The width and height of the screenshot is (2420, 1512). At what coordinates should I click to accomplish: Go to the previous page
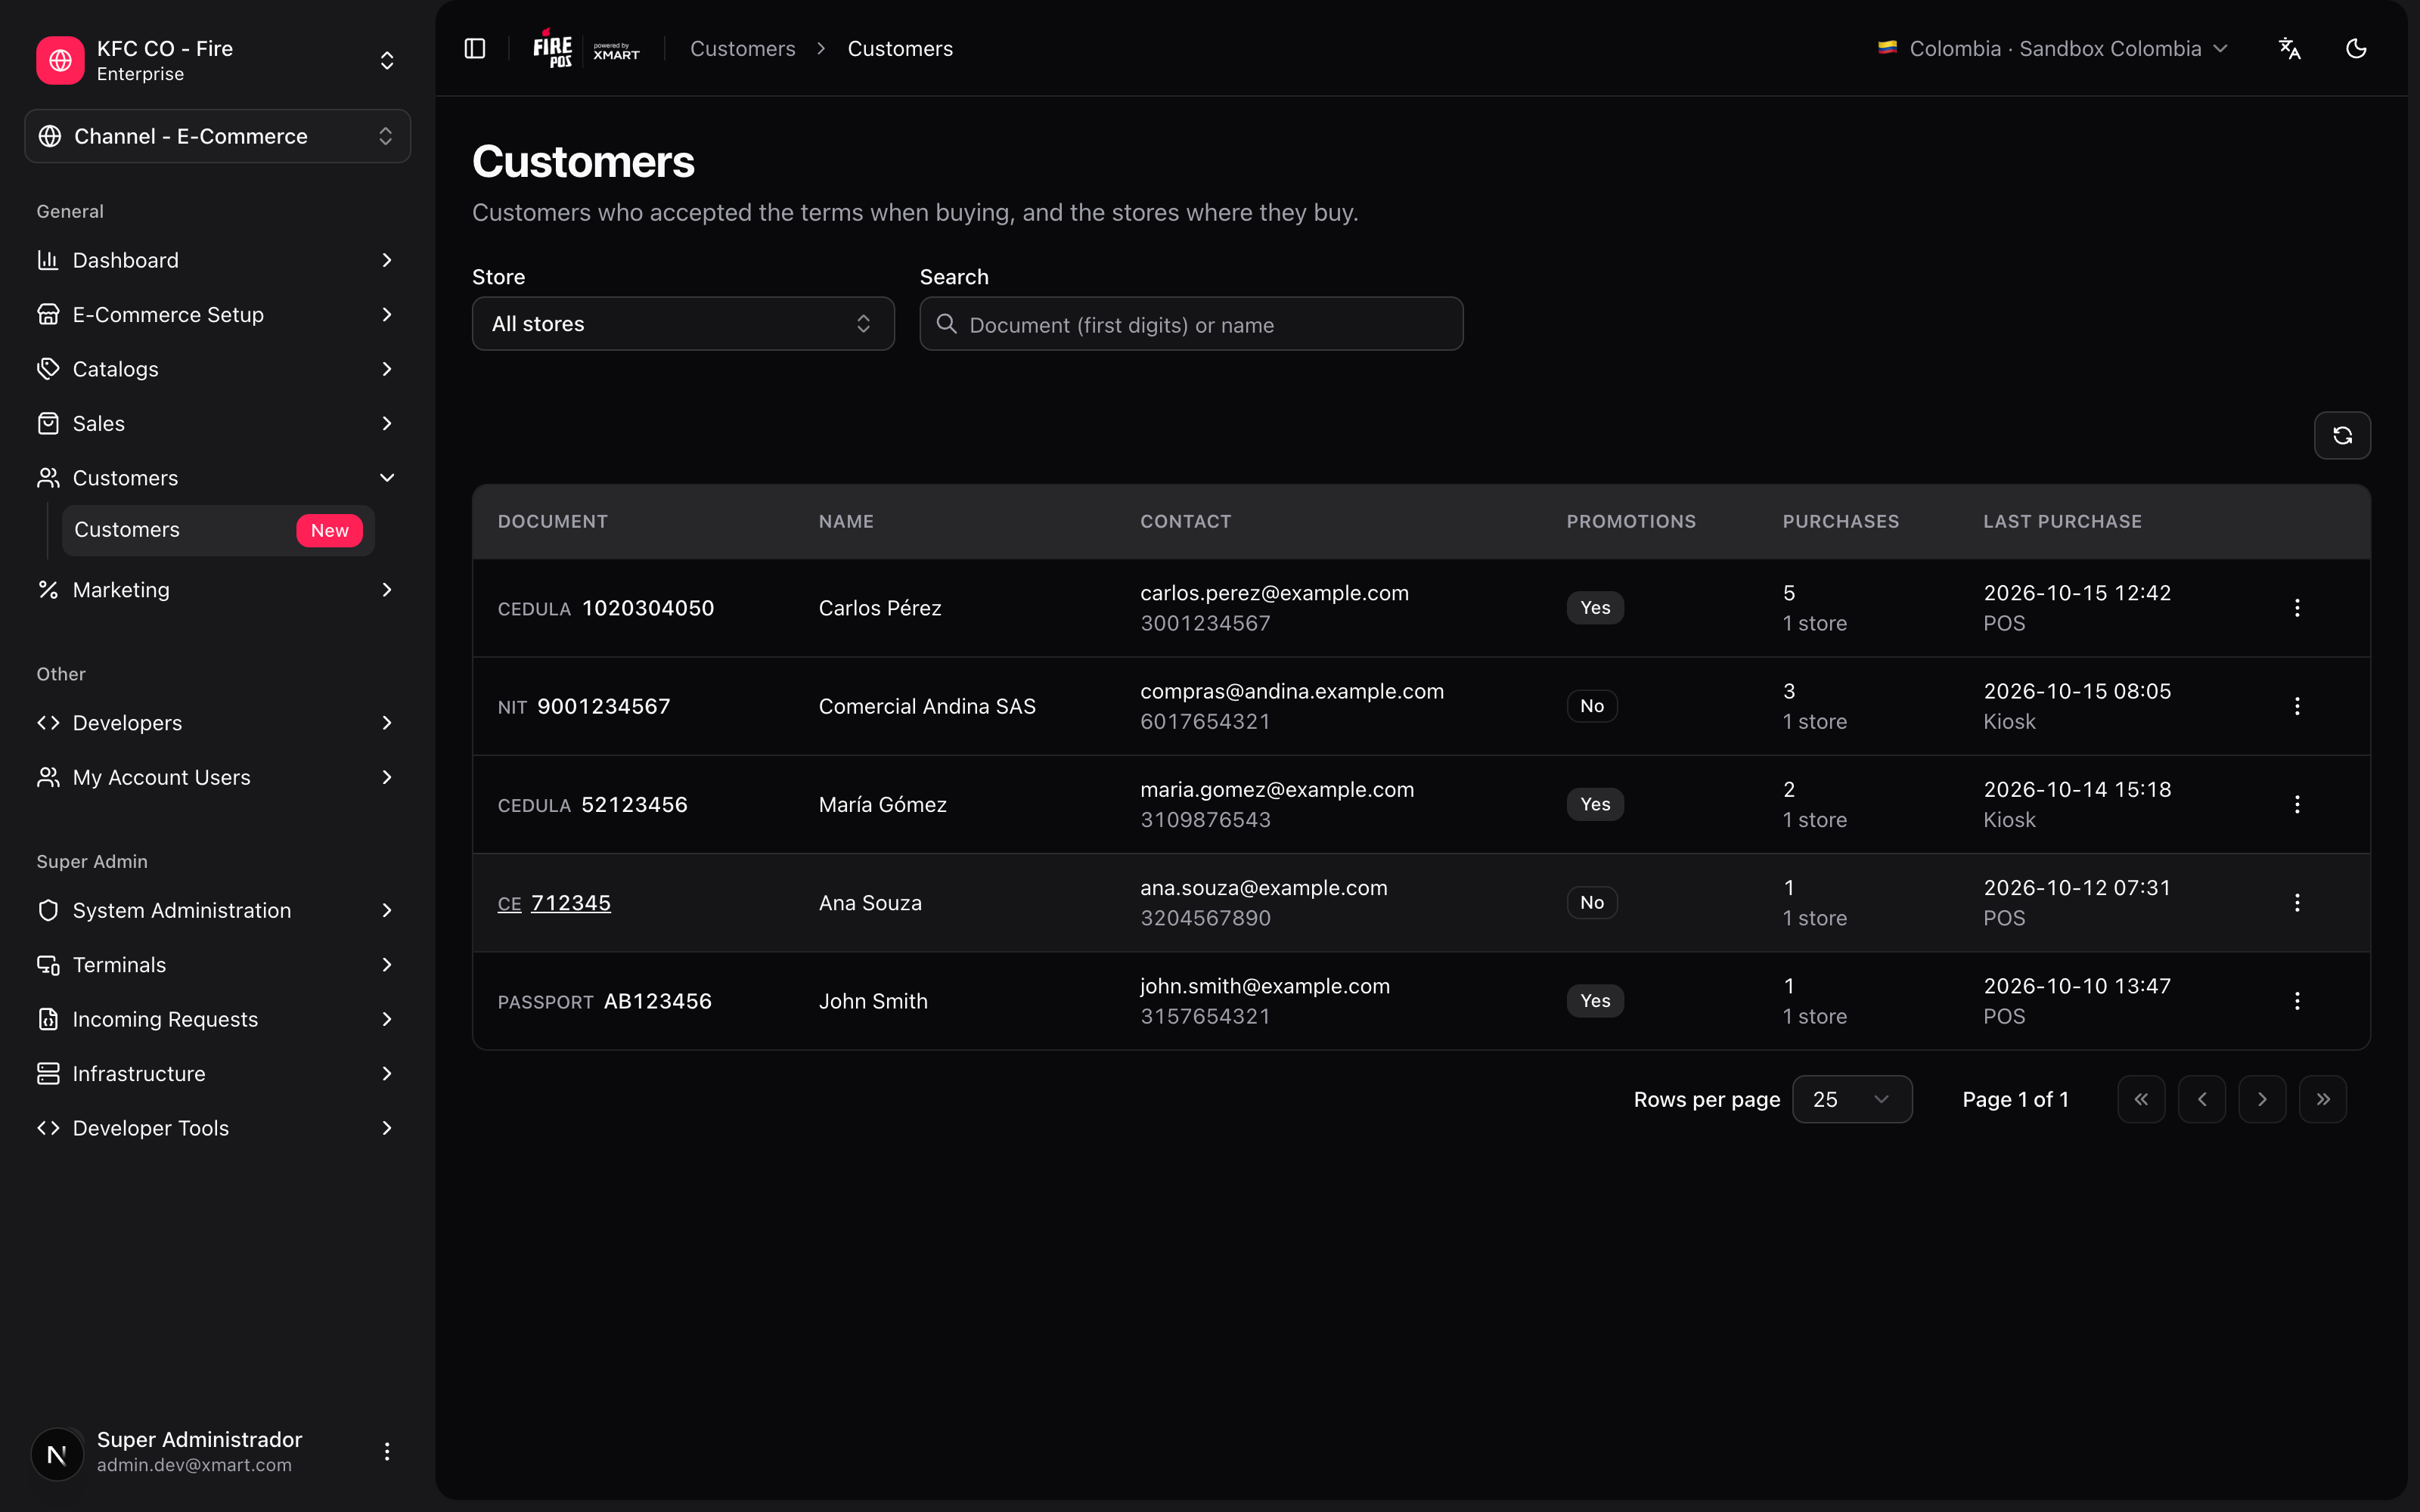[2202, 1099]
